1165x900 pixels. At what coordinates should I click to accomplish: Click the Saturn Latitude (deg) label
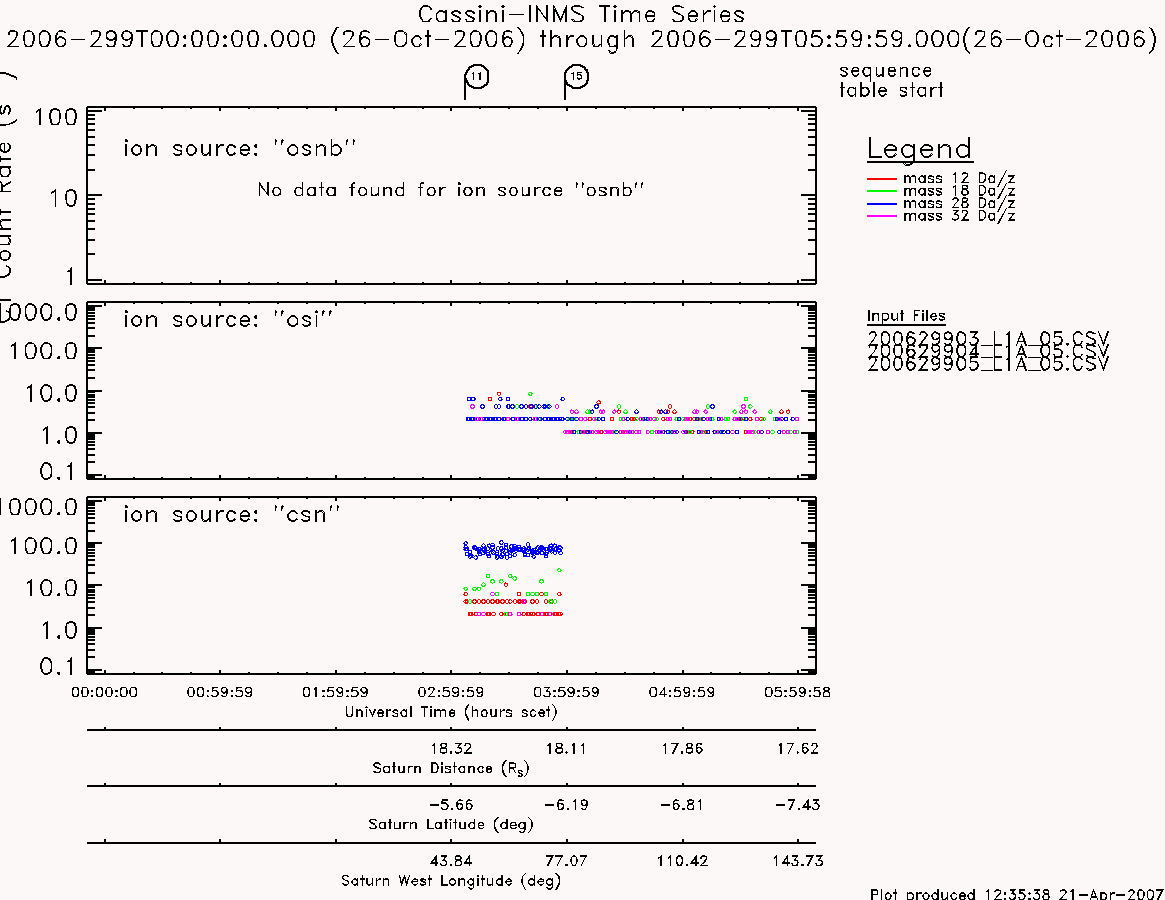450,824
